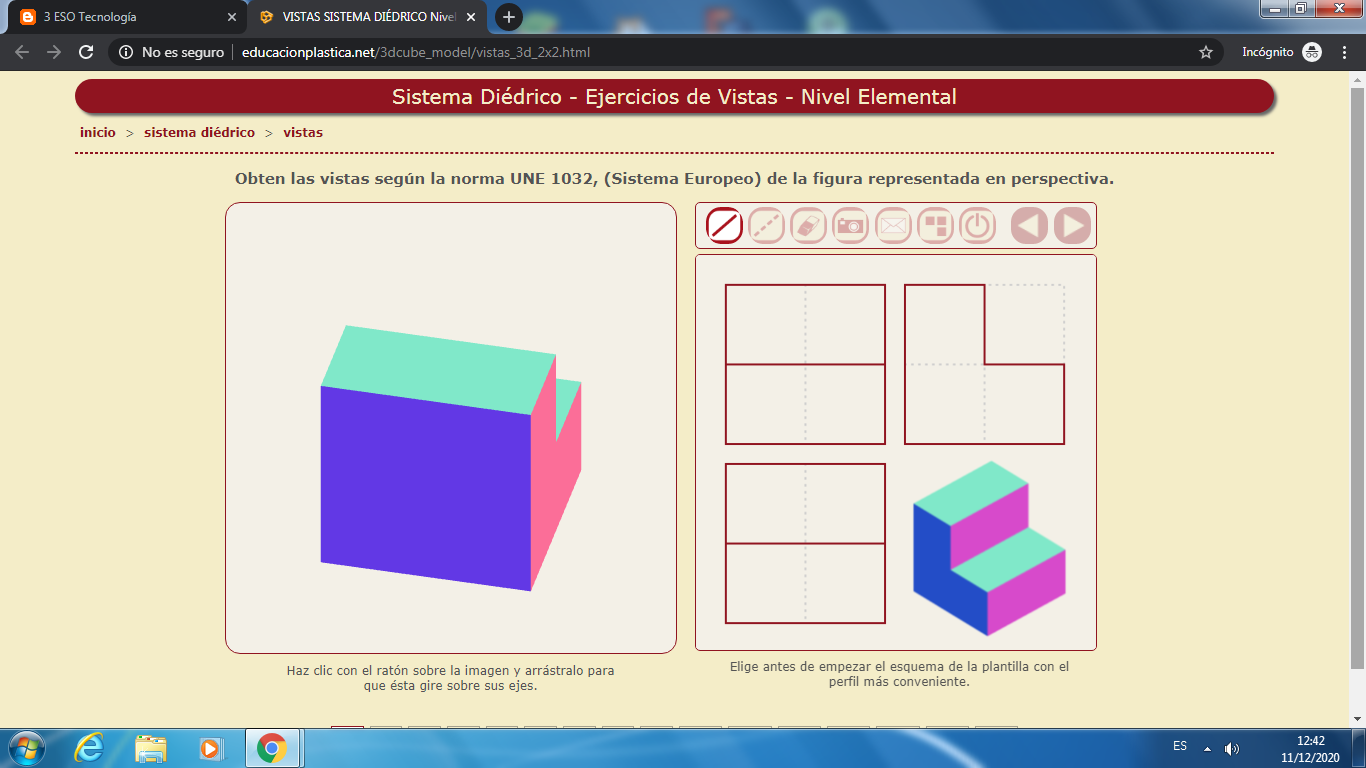The height and width of the screenshot is (768, 1366).
Task: Click the small stepped 3D figure thumbnail
Action: [989, 548]
